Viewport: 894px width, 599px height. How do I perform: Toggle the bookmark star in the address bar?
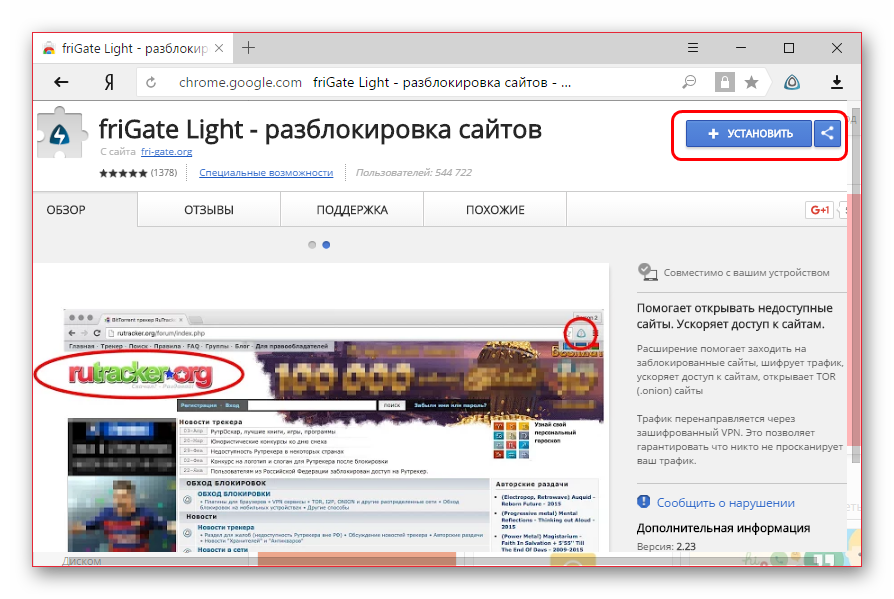tap(753, 82)
